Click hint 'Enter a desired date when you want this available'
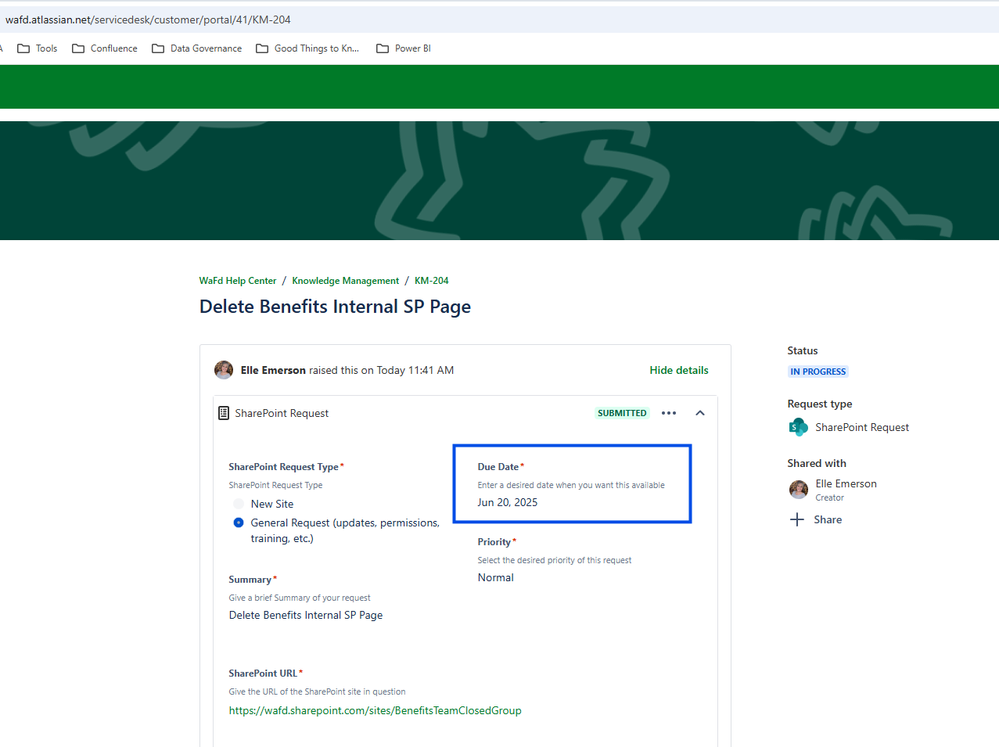 (571, 485)
